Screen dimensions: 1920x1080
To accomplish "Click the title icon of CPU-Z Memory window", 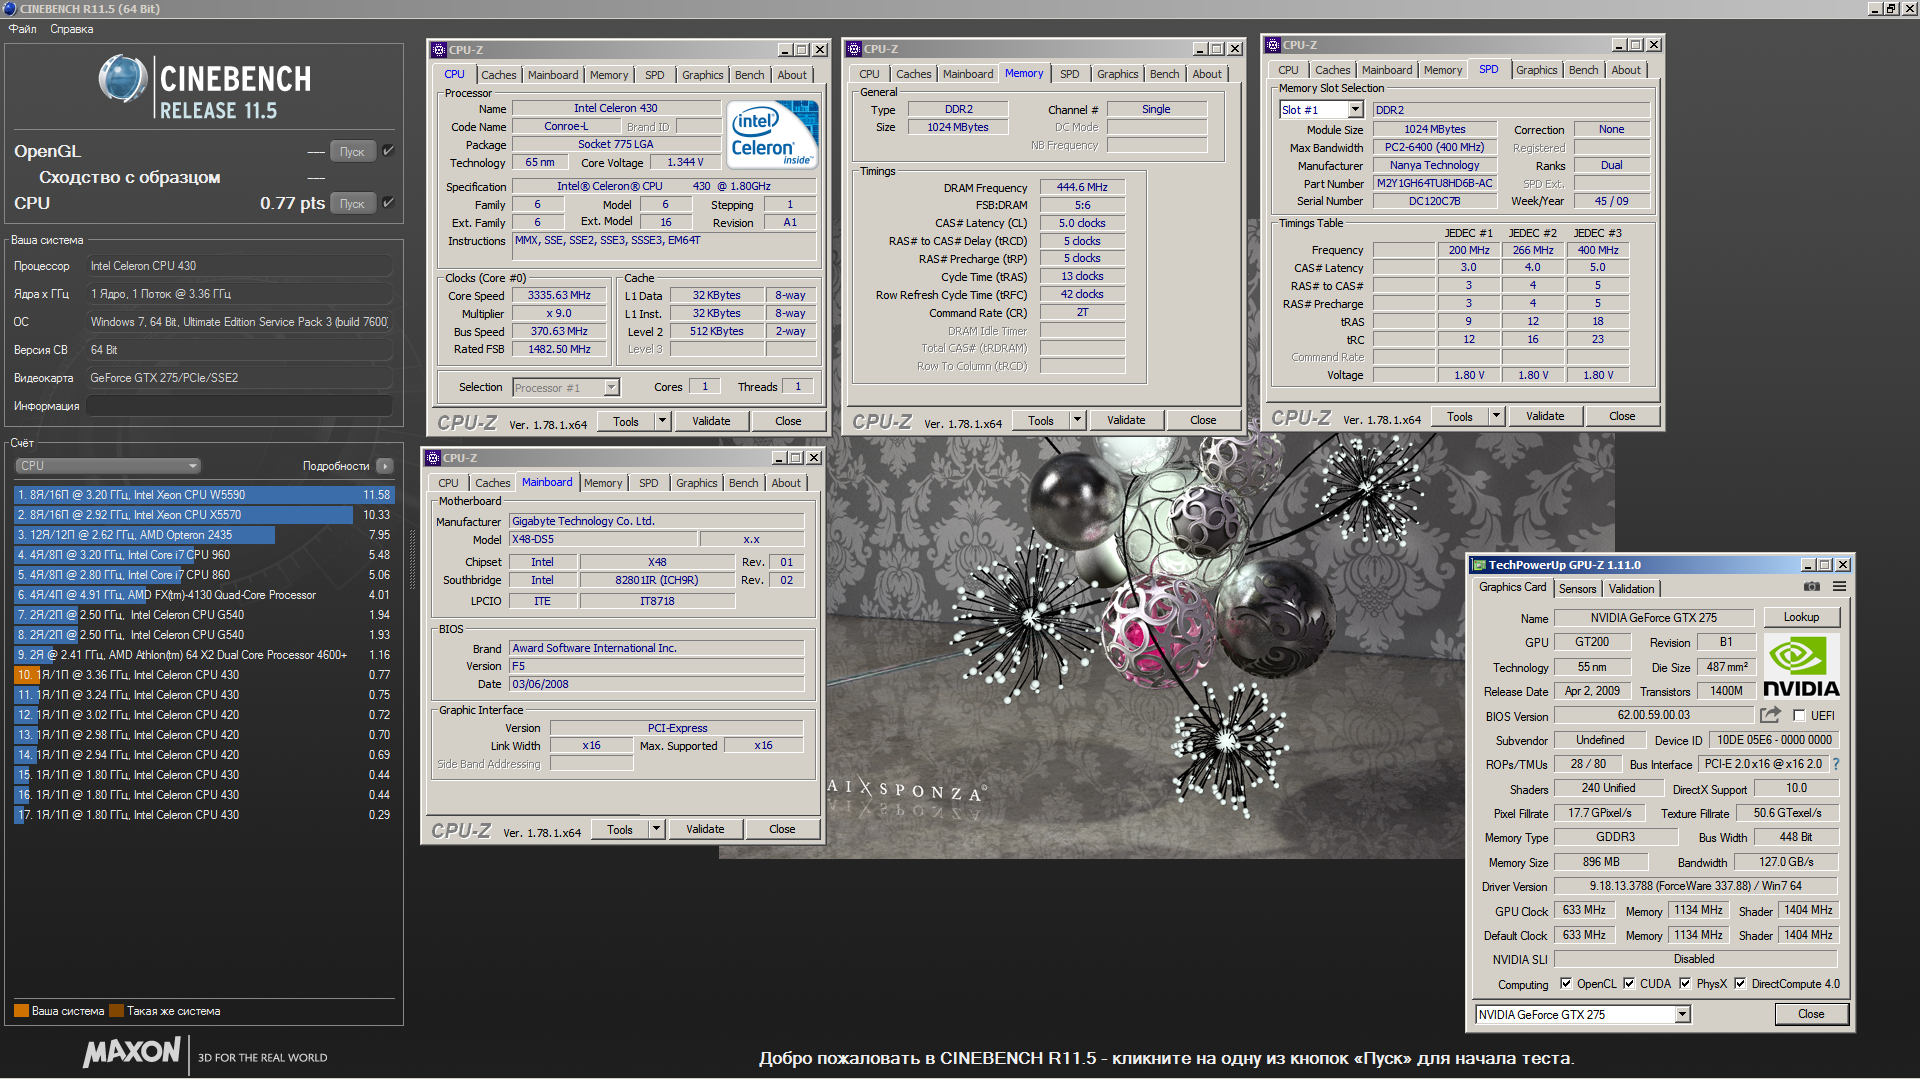I will 853,49.
